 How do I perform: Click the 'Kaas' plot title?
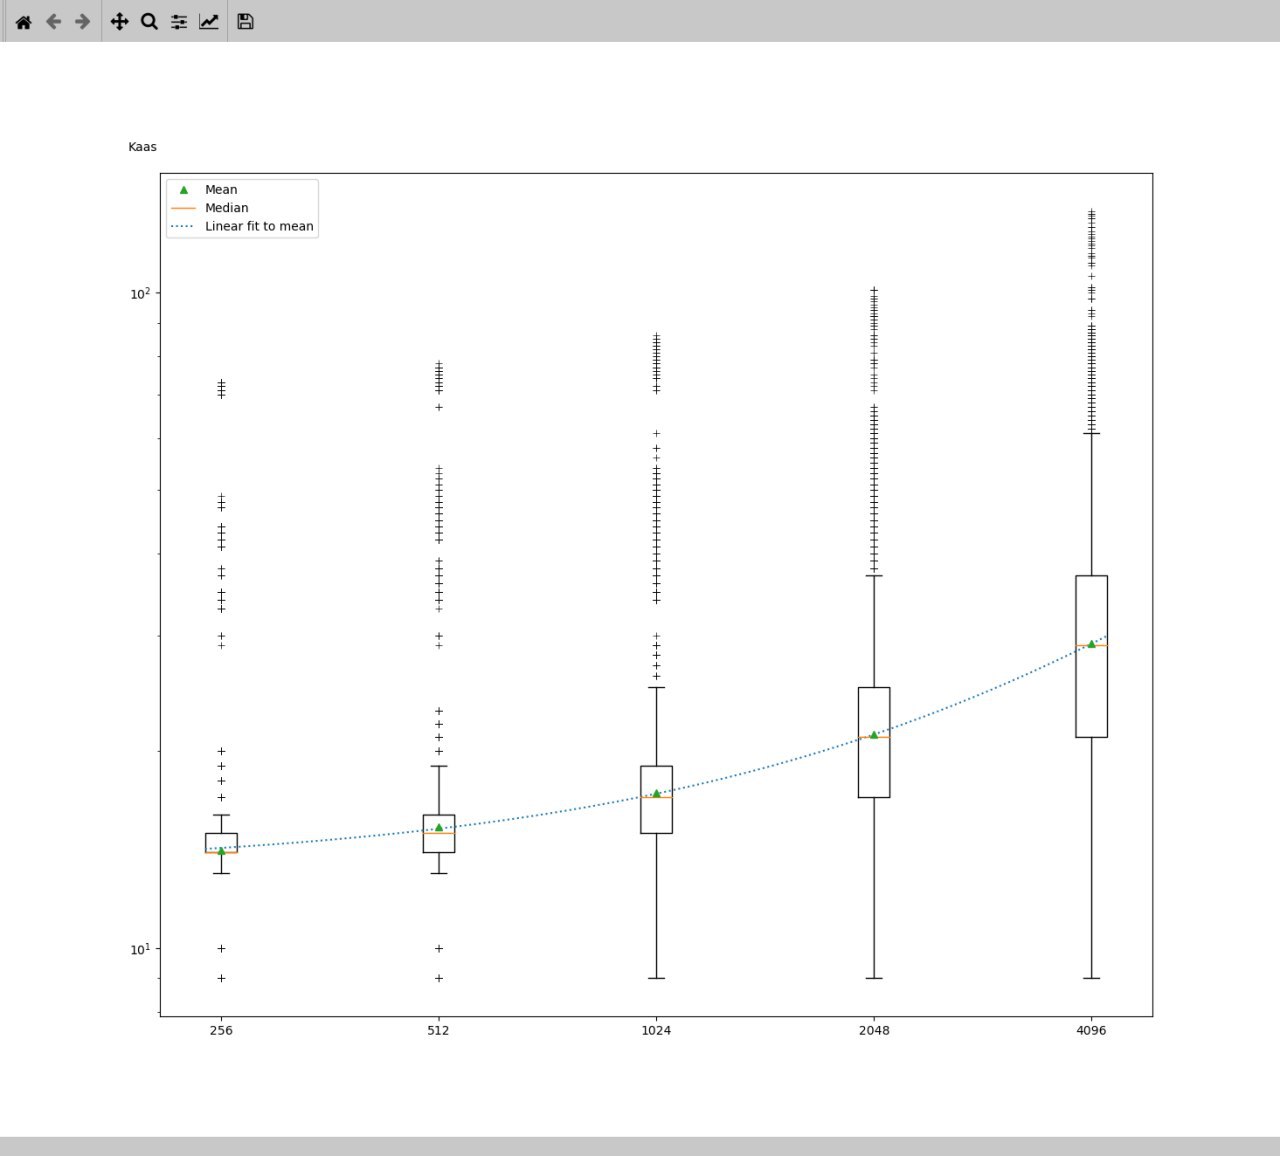pyautogui.click(x=142, y=147)
